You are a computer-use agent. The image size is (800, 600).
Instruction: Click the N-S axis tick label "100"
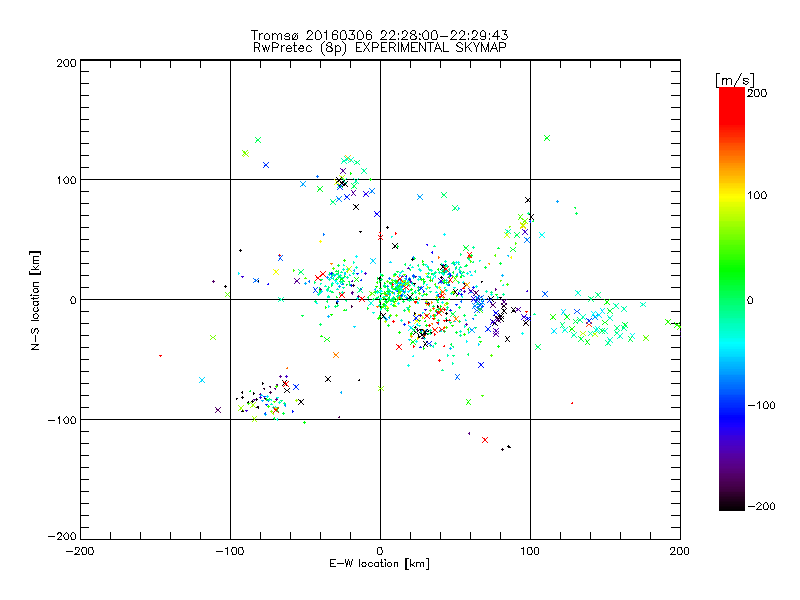tap(66, 180)
